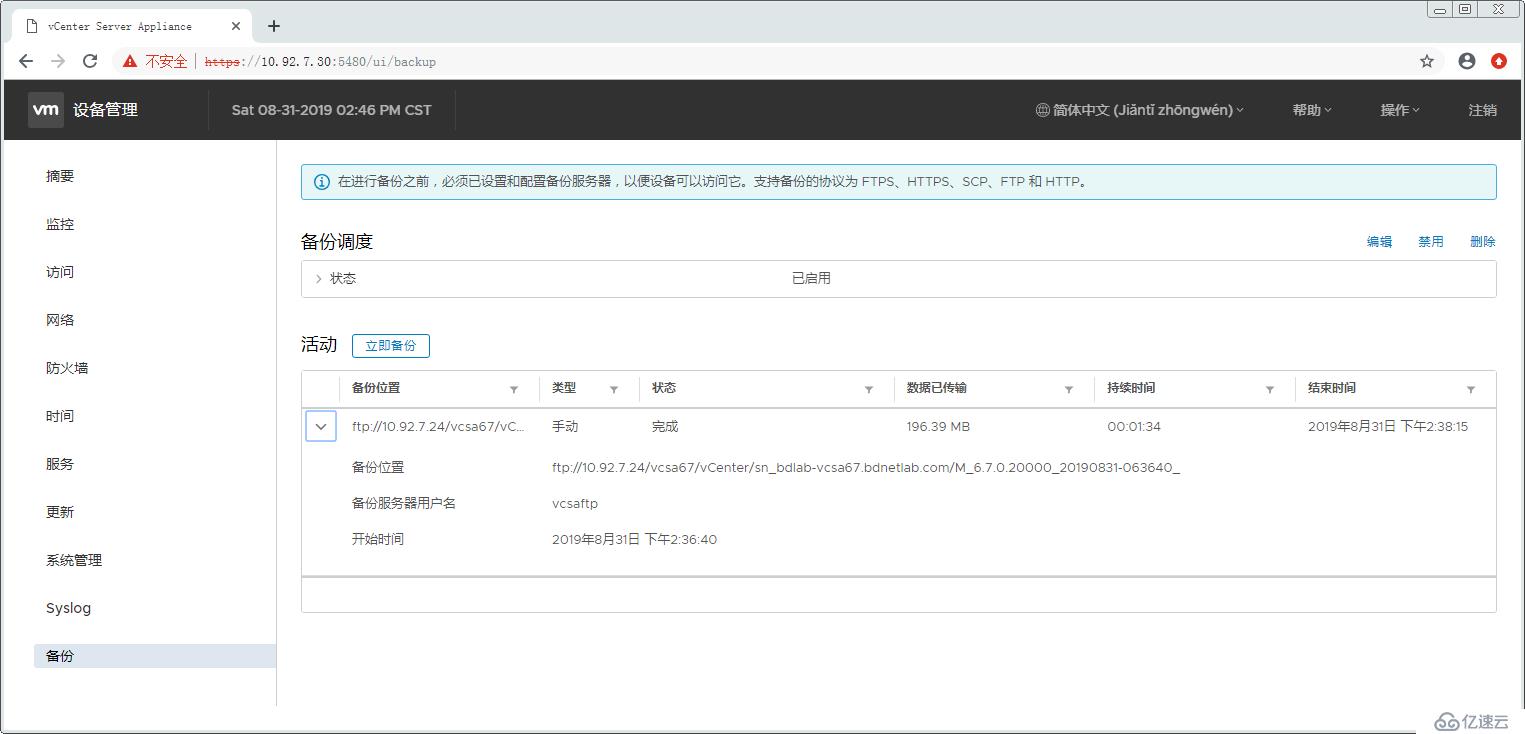Viewport: 1525px width, 734px height.
Task: Click 注销 to log out
Action: 1483,110
